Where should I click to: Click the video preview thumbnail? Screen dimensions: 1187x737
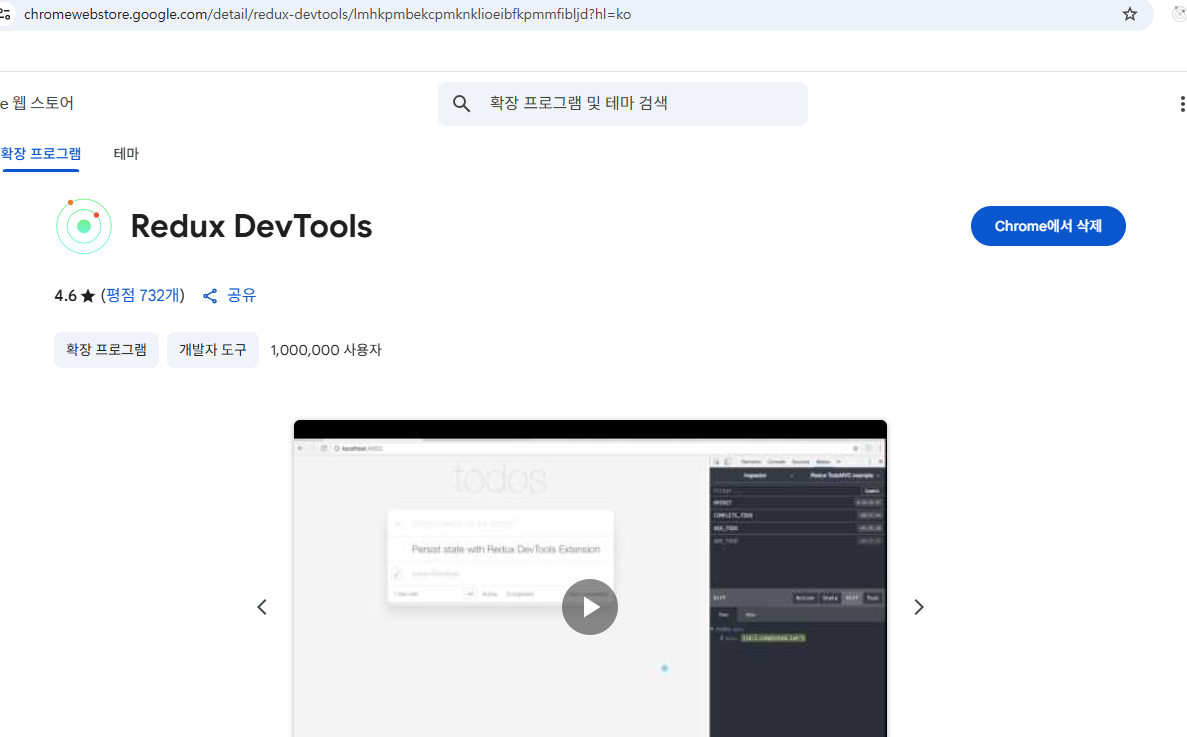[590, 579]
